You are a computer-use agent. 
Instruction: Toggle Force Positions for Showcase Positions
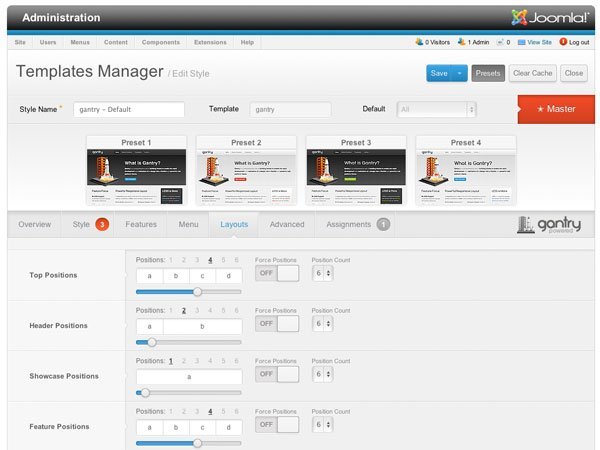[277, 374]
